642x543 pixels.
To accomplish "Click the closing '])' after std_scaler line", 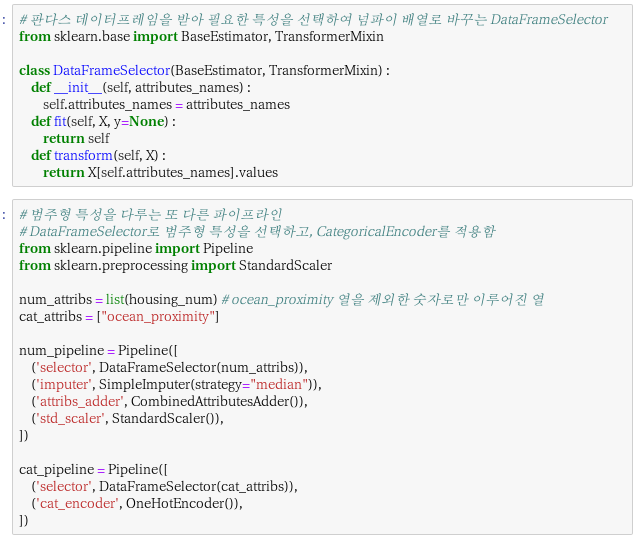I will click(x=24, y=435).
